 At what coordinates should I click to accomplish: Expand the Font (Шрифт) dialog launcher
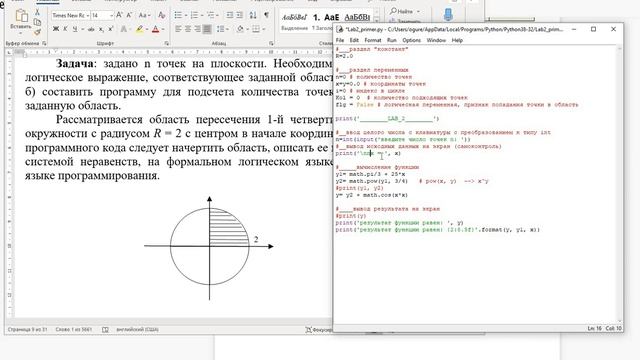(x=167, y=43)
